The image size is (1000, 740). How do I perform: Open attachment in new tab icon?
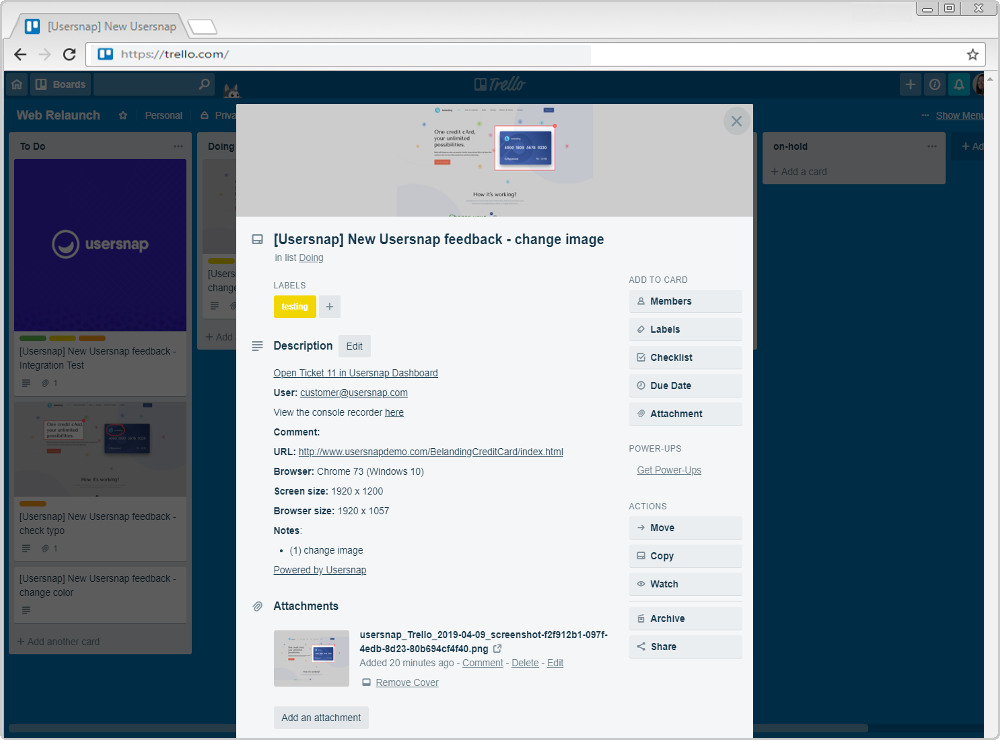pos(497,649)
